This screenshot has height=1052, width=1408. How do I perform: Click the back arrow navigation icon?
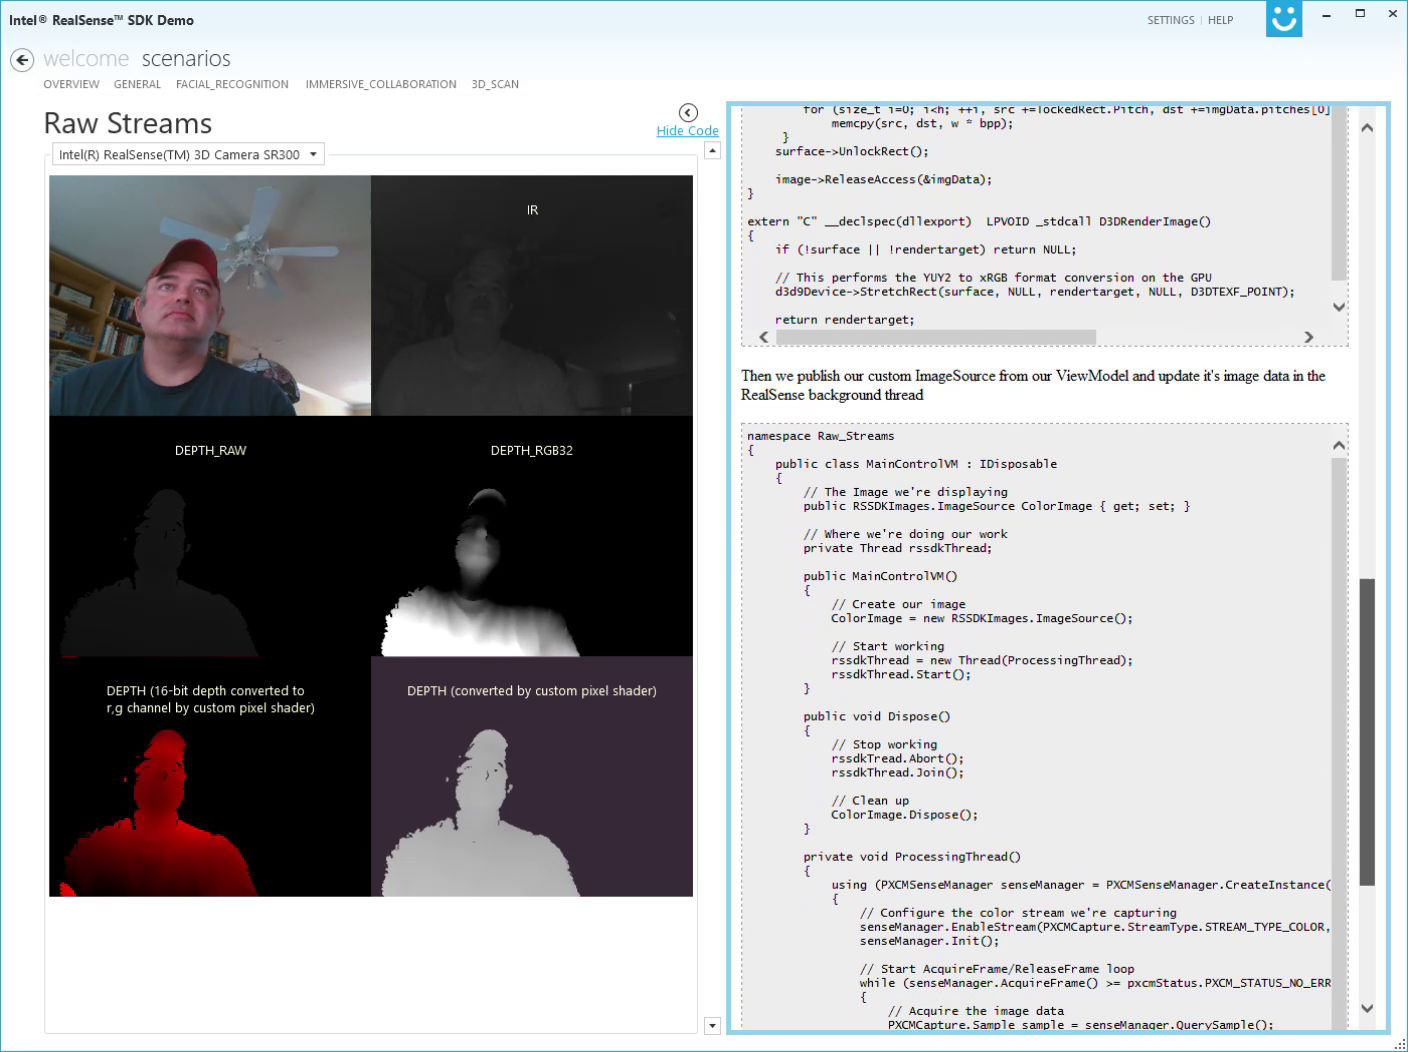click(22, 60)
